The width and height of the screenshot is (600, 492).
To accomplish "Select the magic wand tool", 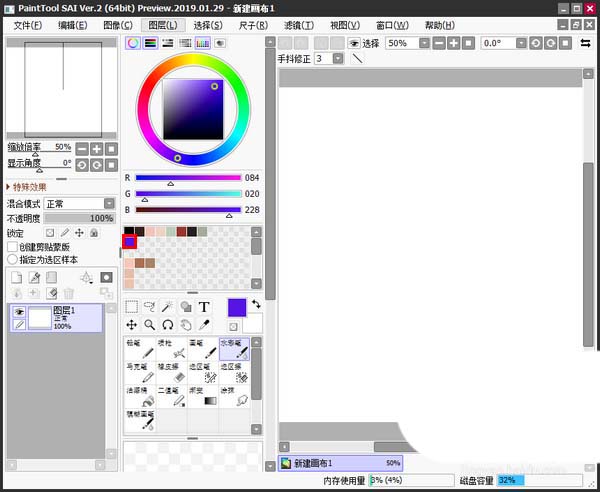I will (168, 307).
